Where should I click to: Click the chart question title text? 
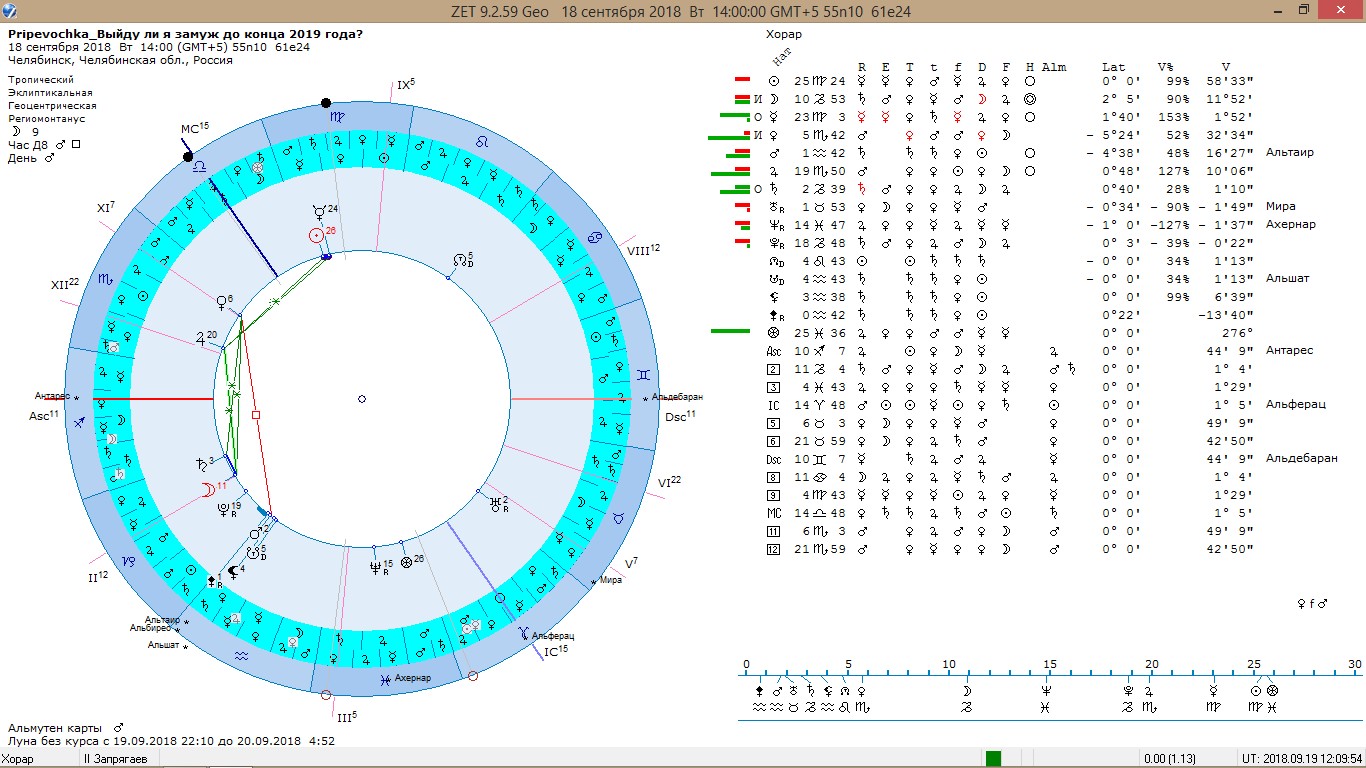point(185,34)
